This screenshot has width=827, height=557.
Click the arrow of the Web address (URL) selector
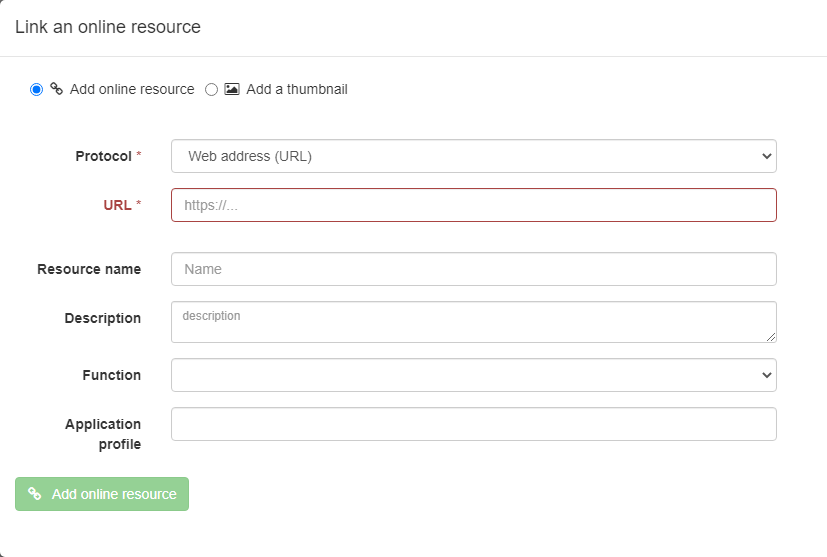[766, 156]
